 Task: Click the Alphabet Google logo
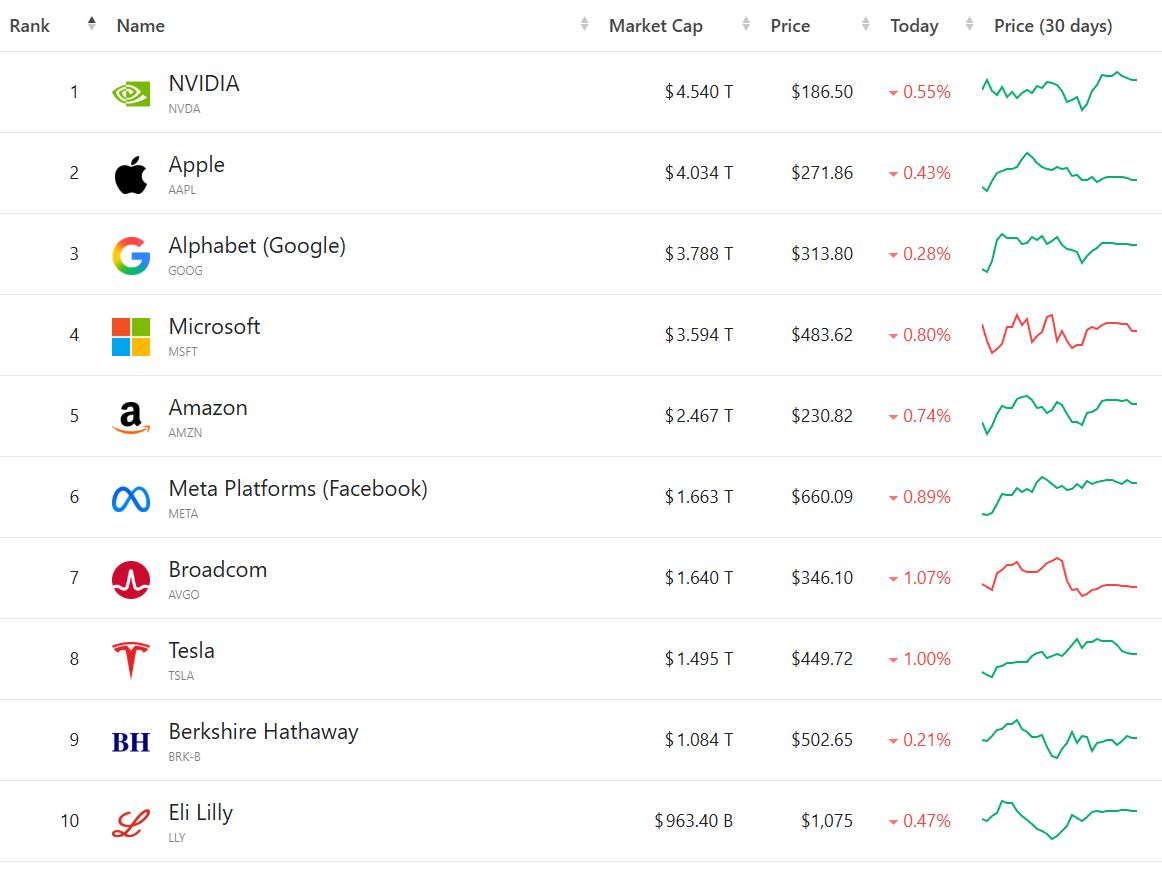point(131,255)
